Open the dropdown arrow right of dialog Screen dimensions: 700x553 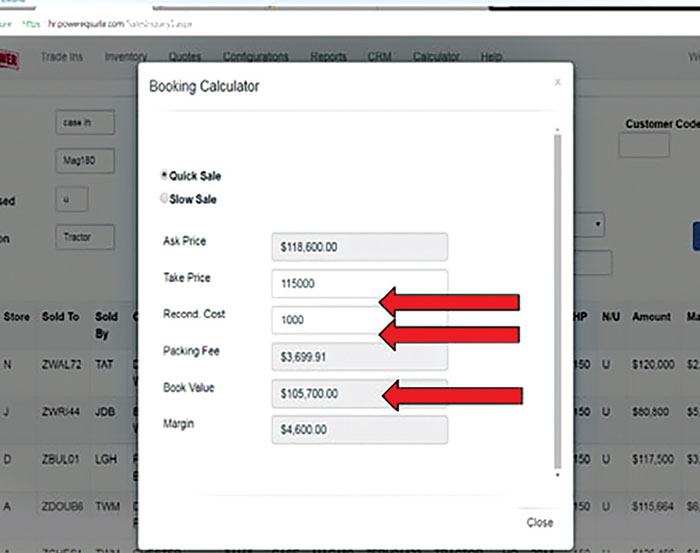[597, 225]
